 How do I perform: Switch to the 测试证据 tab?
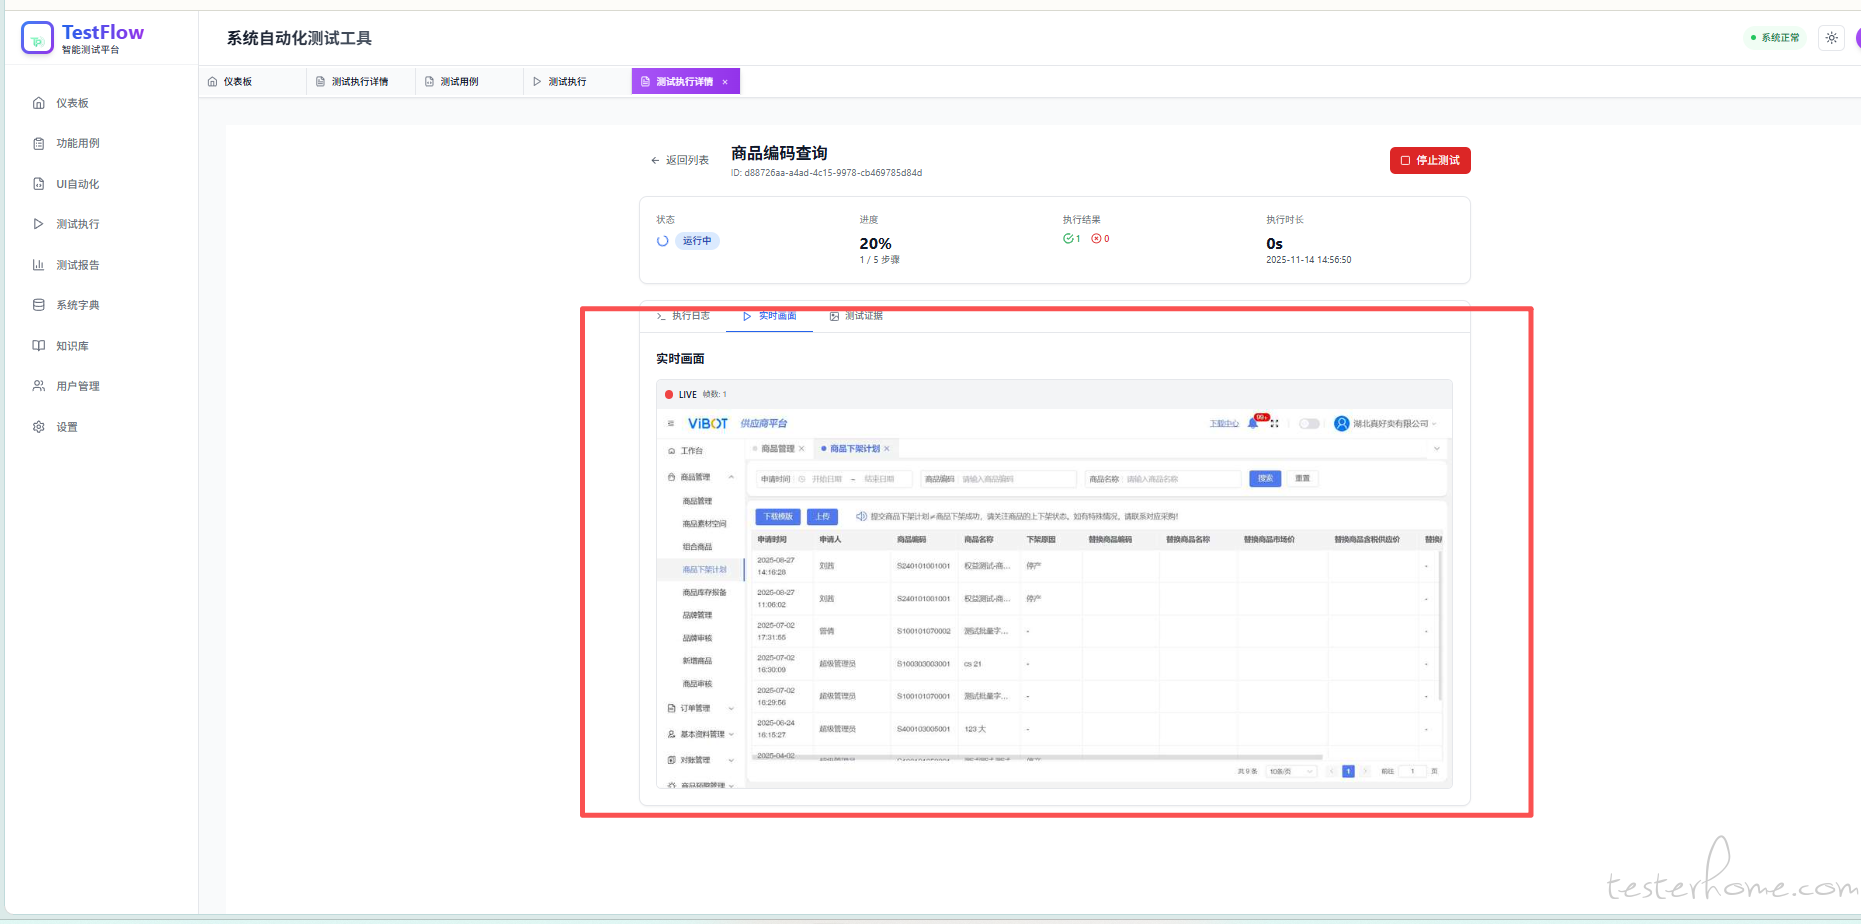pyautogui.click(x=857, y=316)
